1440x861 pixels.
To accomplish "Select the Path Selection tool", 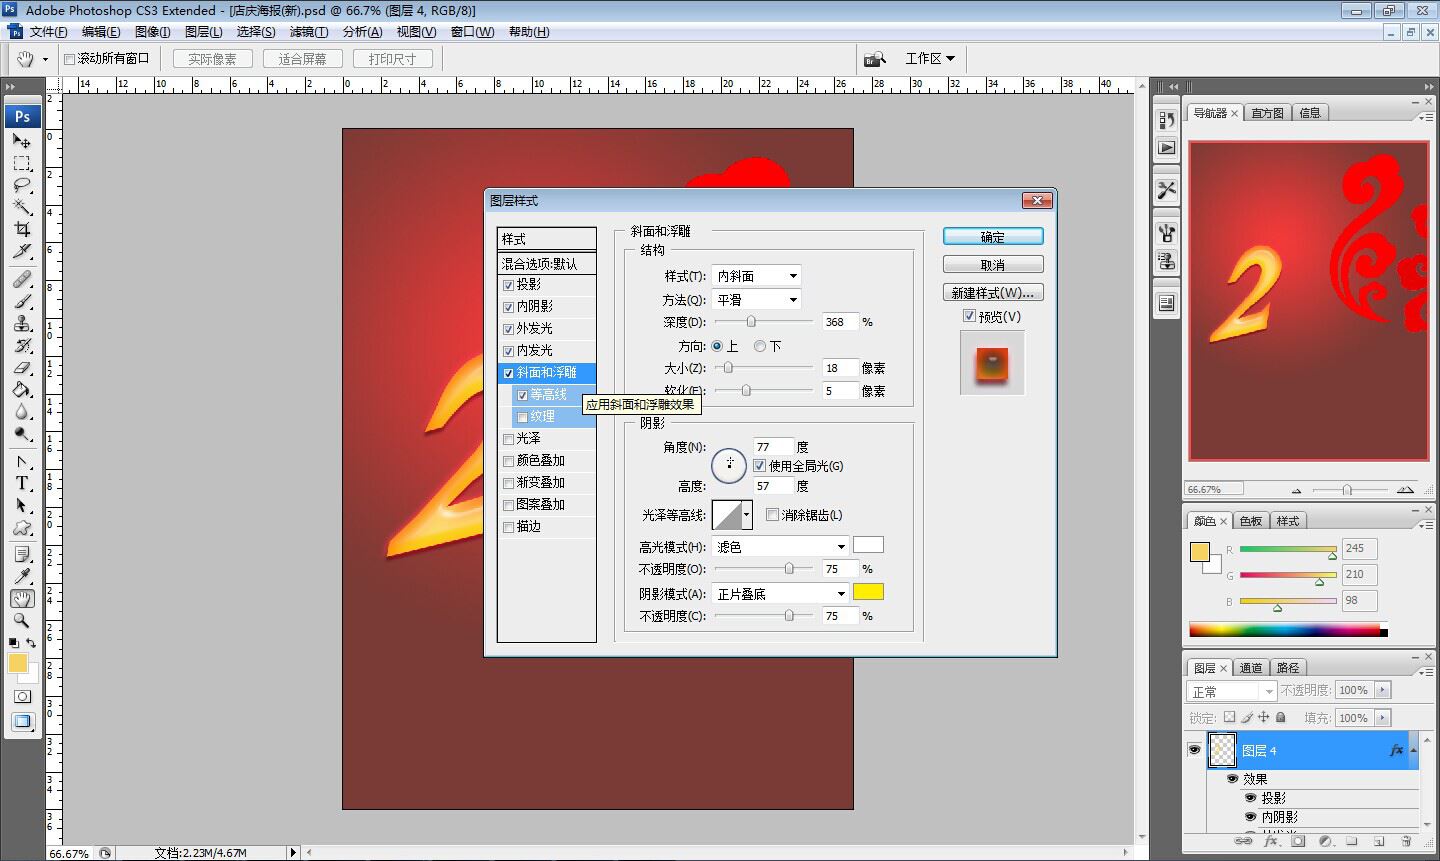I will point(22,505).
